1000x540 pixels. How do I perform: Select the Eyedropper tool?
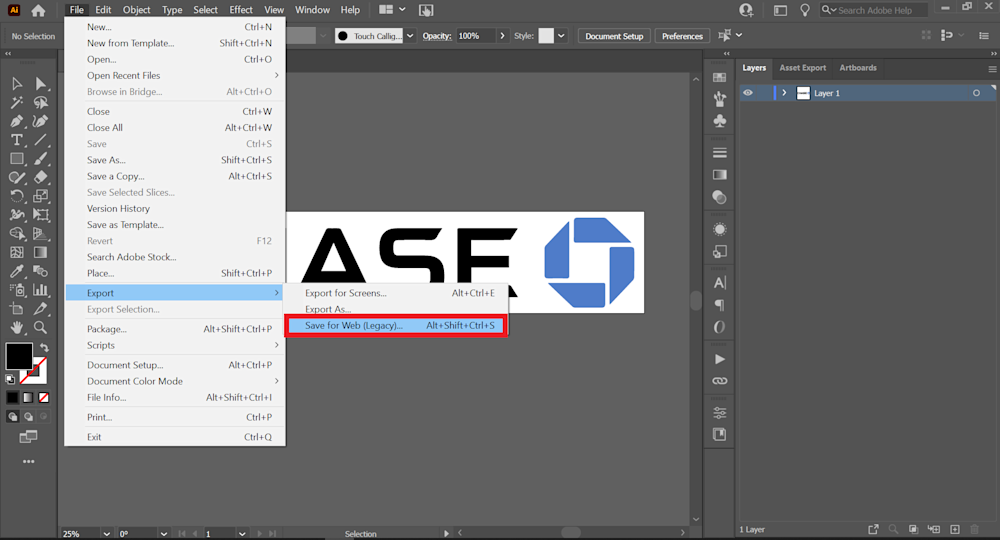[17, 271]
